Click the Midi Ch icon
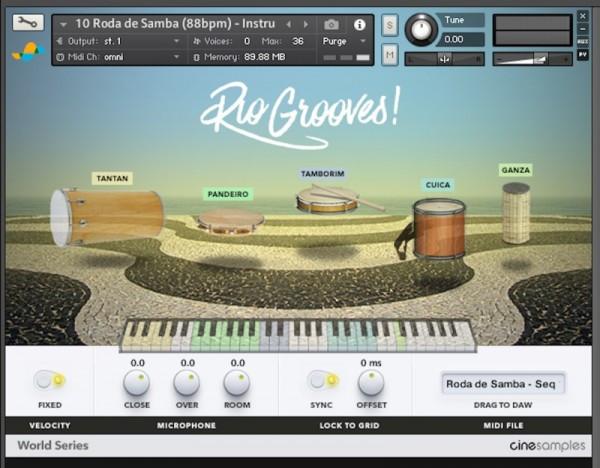The width and height of the screenshot is (600, 468). tap(60, 57)
